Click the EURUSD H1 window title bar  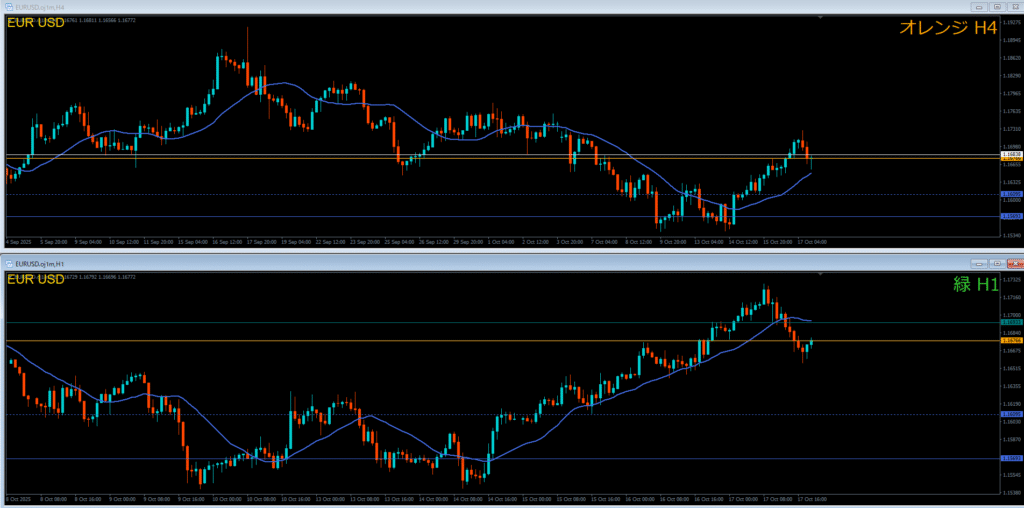(500, 264)
